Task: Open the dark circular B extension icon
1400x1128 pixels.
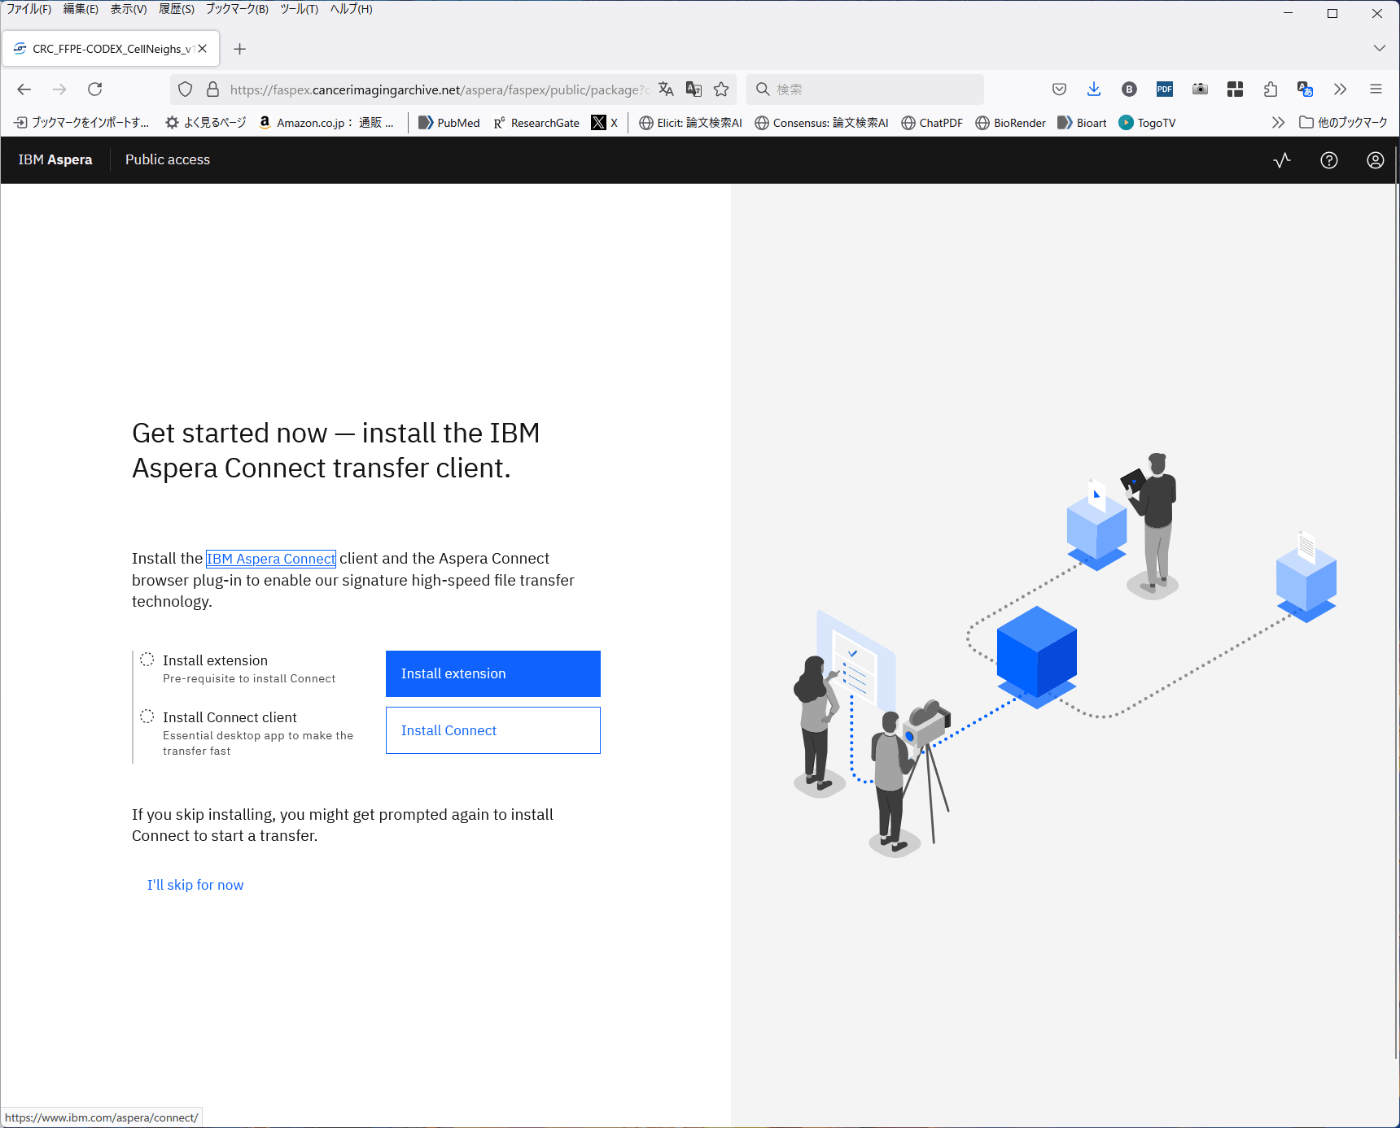Action: point(1129,89)
